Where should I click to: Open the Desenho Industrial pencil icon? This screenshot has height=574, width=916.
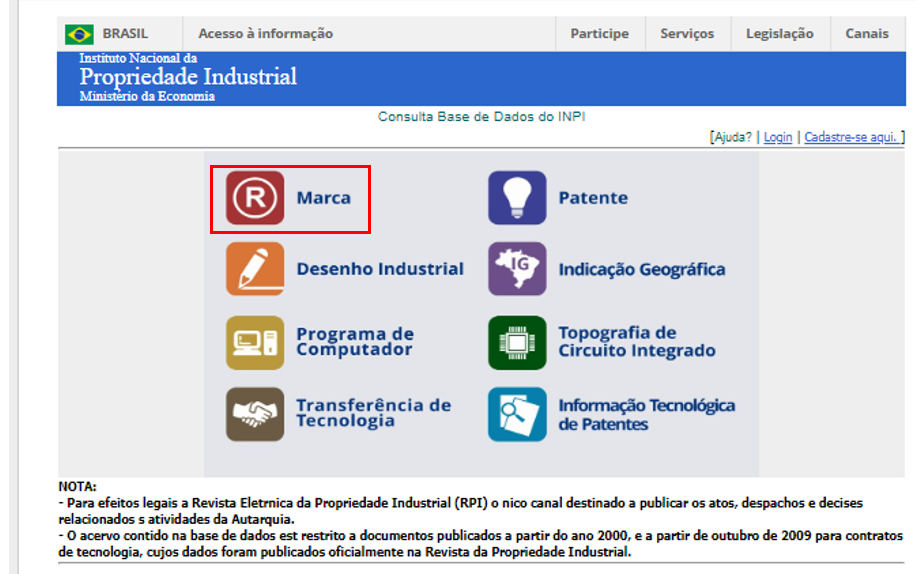tap(255, 269)
